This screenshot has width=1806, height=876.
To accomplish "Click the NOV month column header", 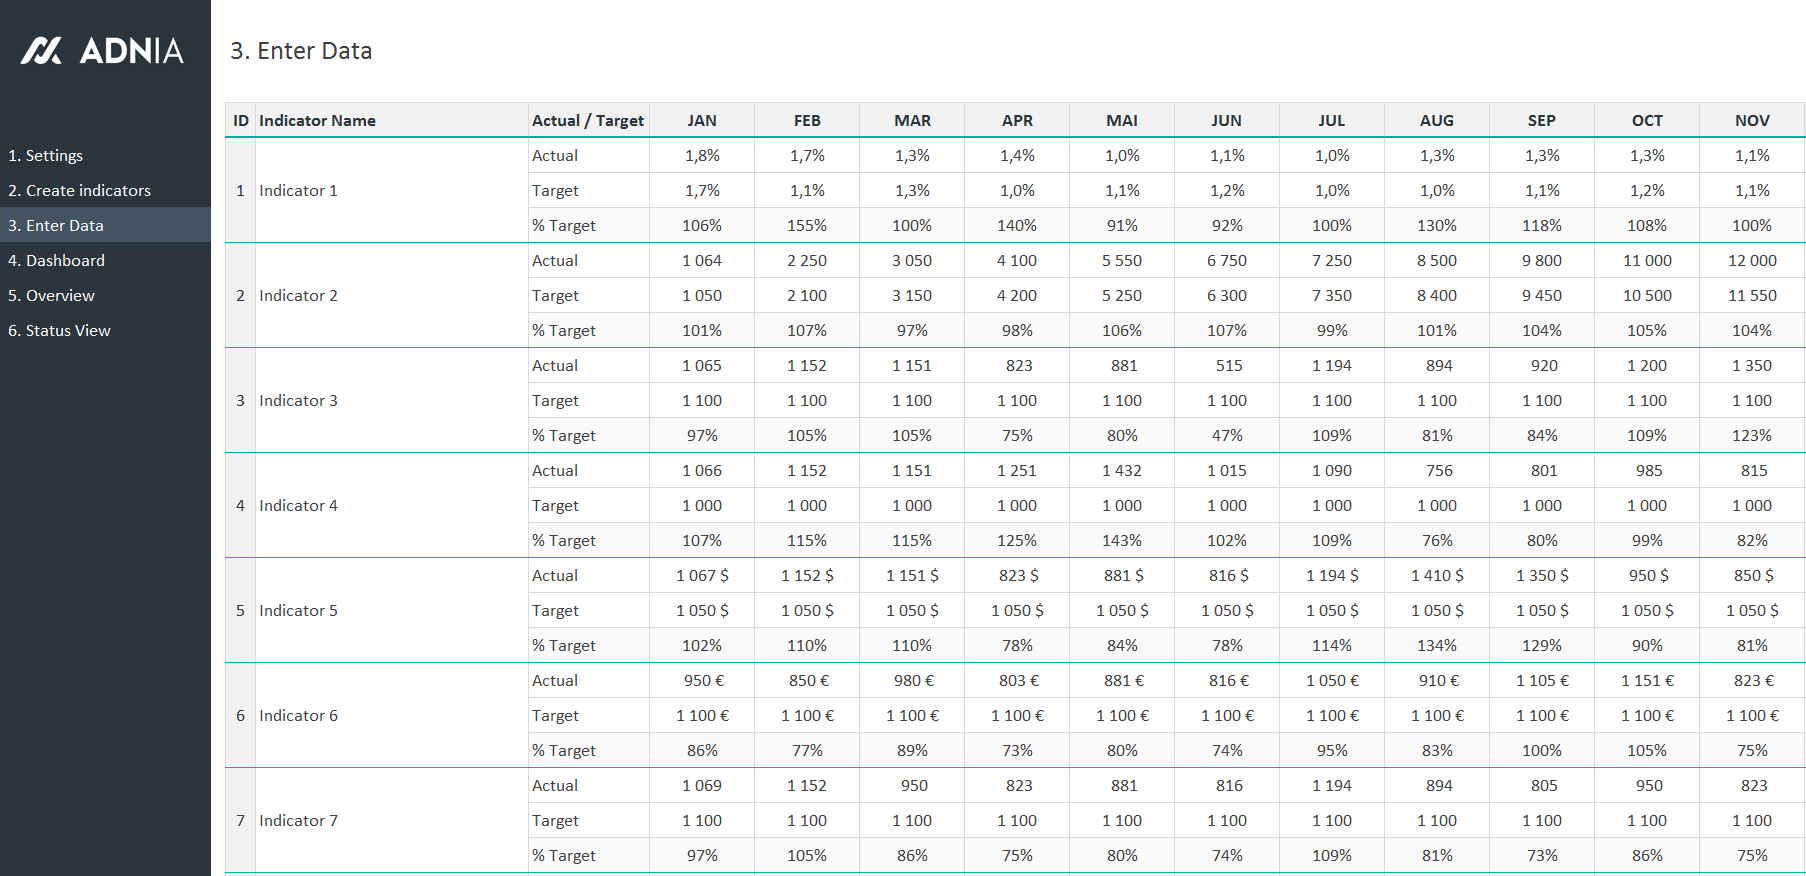I will (x=1752, y=121).
